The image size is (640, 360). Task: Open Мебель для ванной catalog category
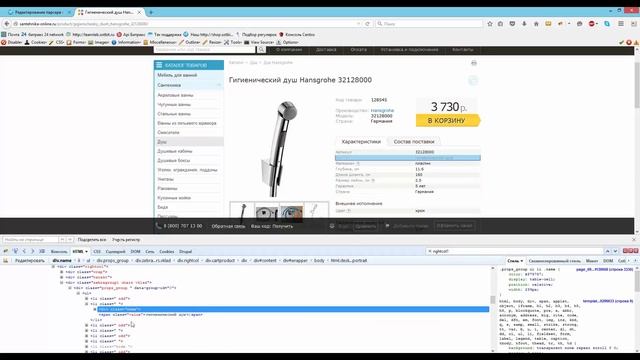click(x=177, y=75)
